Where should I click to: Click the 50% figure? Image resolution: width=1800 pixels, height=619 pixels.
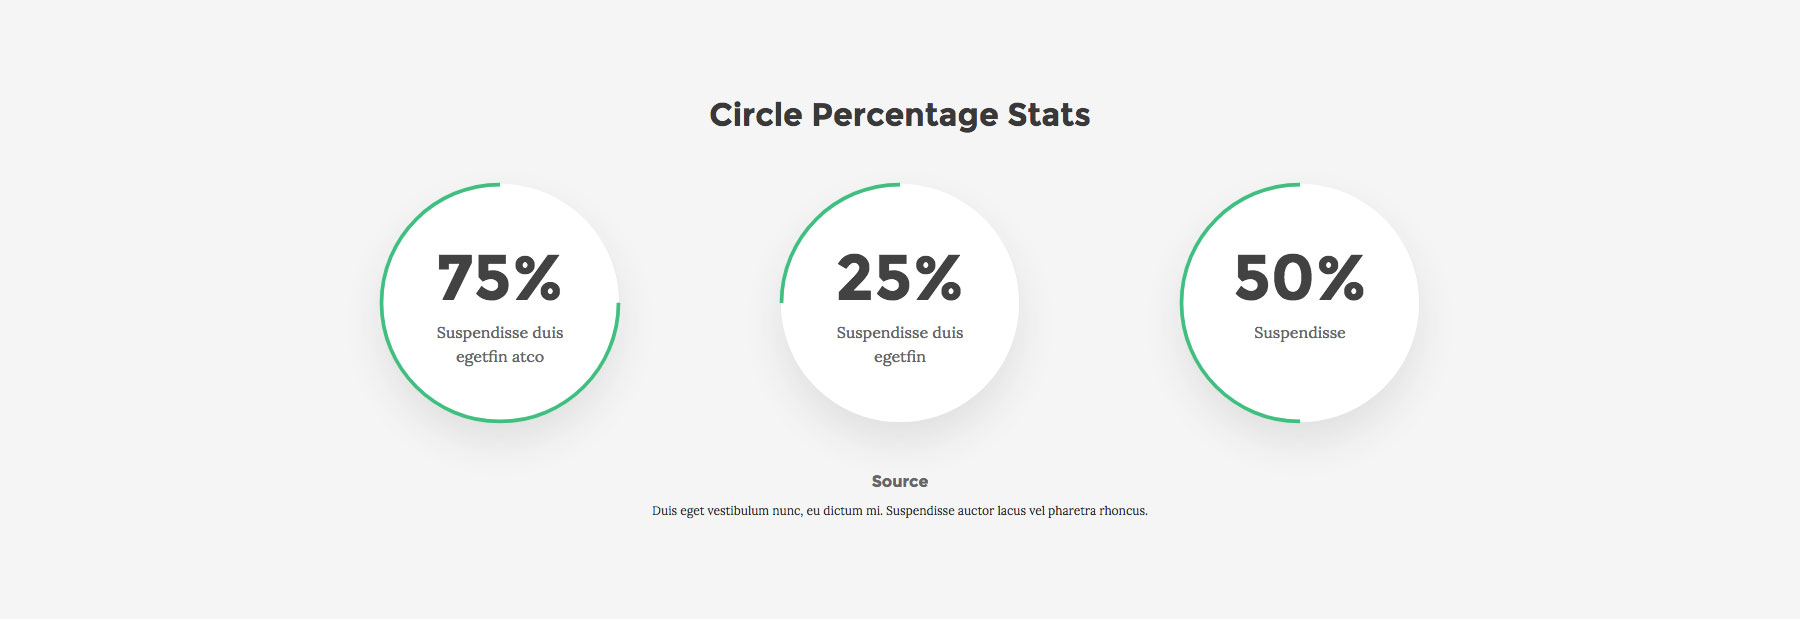[x=1299, y=278]
